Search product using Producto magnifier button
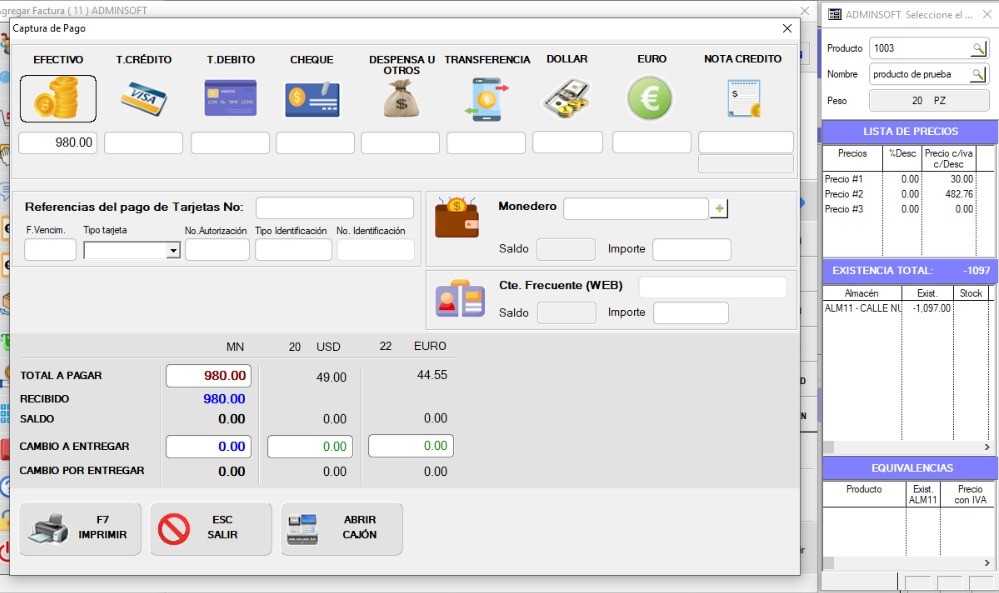 point(978,48)
